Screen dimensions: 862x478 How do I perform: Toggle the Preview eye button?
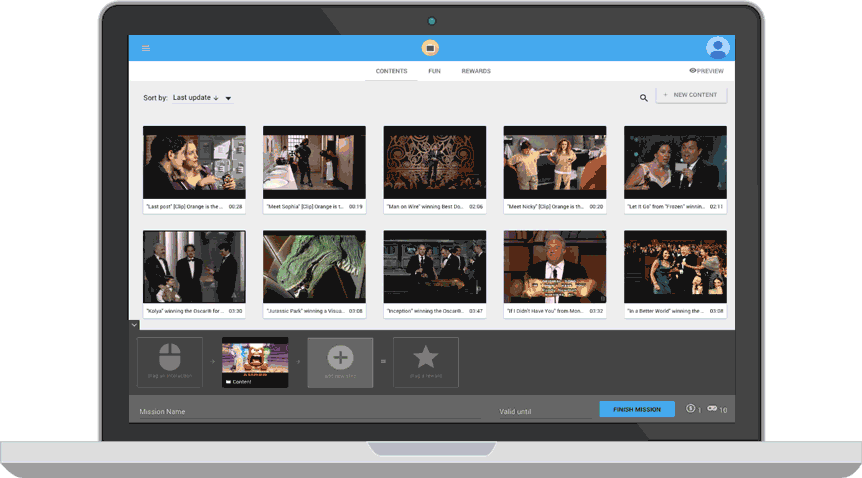tap(706, 71)
